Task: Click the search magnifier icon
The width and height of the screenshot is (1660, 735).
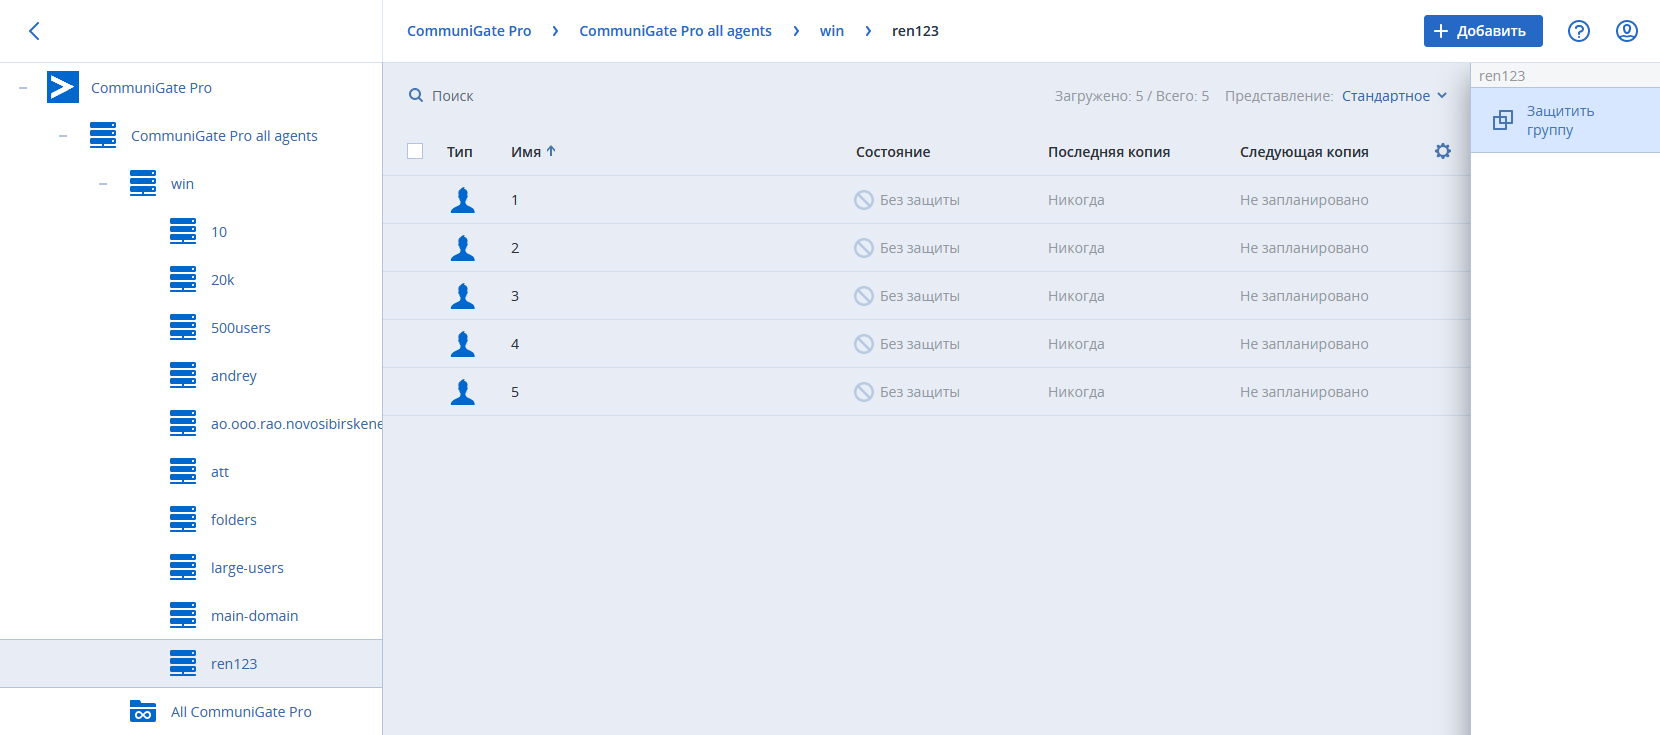Action: coord(416,96)
